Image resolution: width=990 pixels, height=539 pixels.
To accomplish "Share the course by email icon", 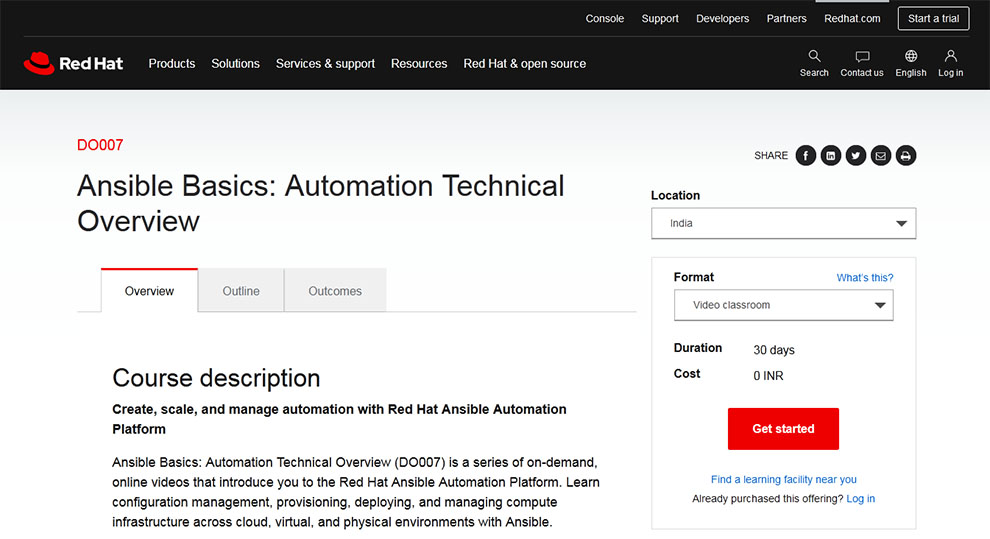I will [880, 155].
